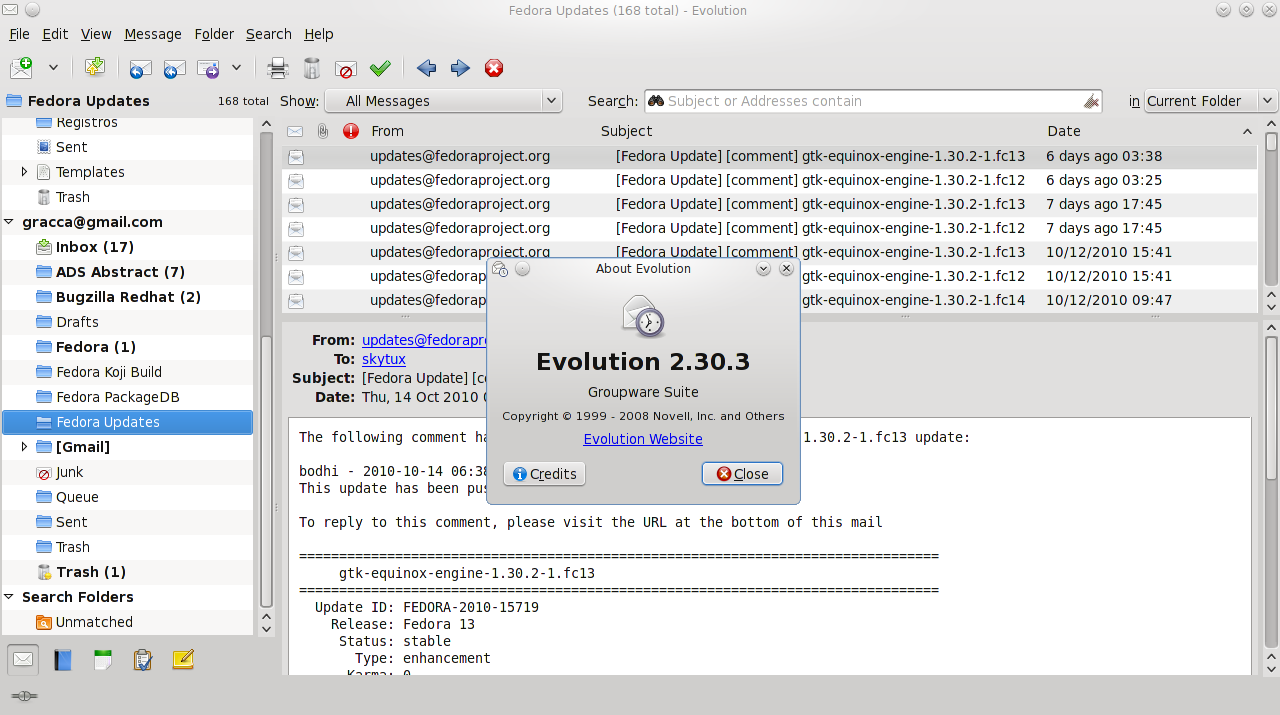
Task: Clear the search field
Action: [1092, 101]
